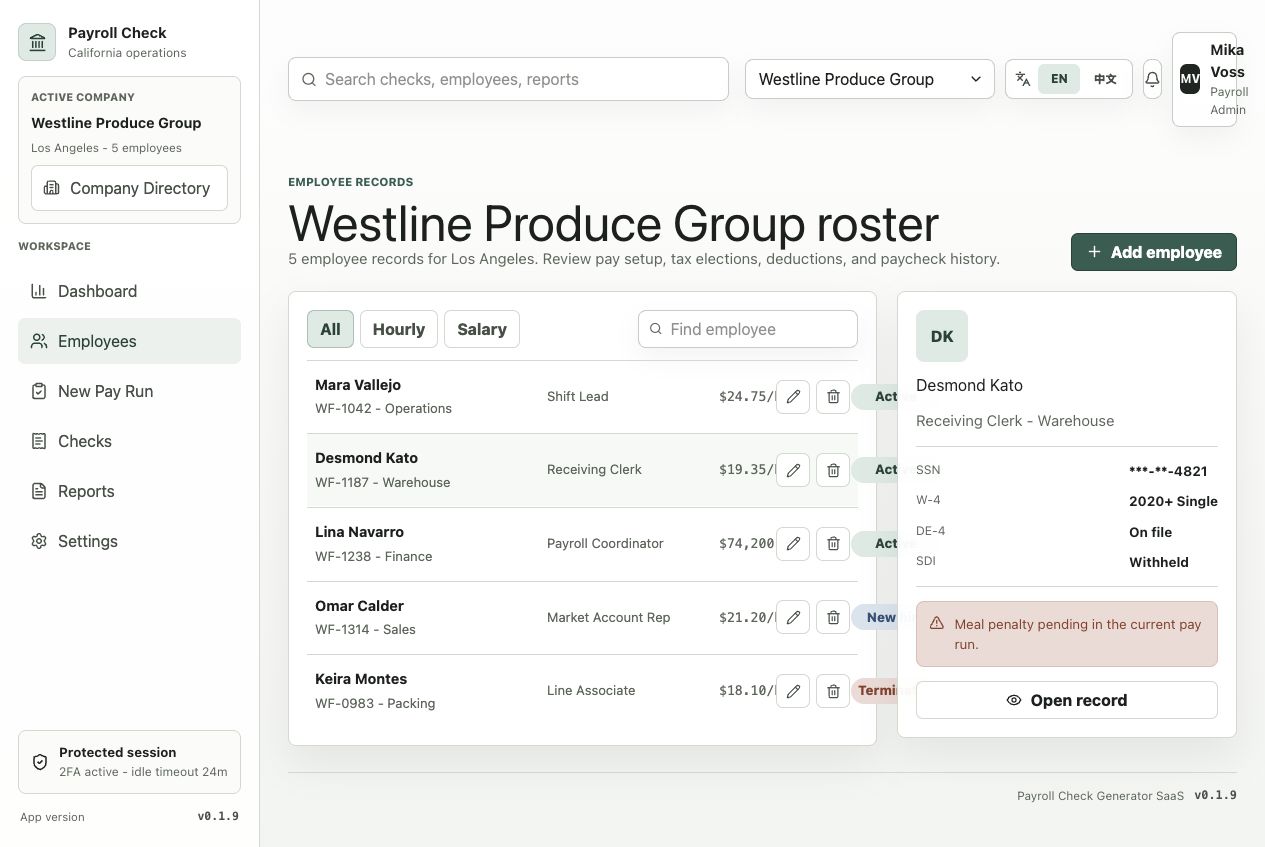Open Mika Voss user profile menu
1265x847 pixels.
[x=1204, y=79]
